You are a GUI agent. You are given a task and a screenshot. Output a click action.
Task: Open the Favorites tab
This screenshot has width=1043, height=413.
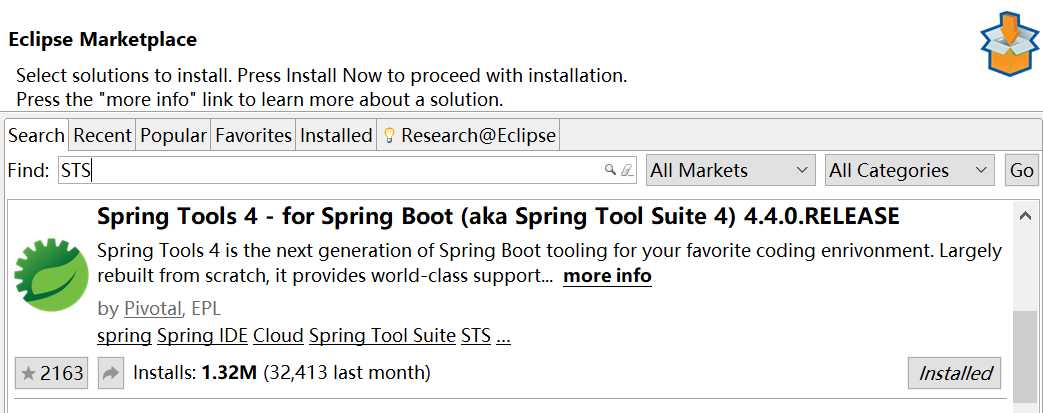click(253, 136)
